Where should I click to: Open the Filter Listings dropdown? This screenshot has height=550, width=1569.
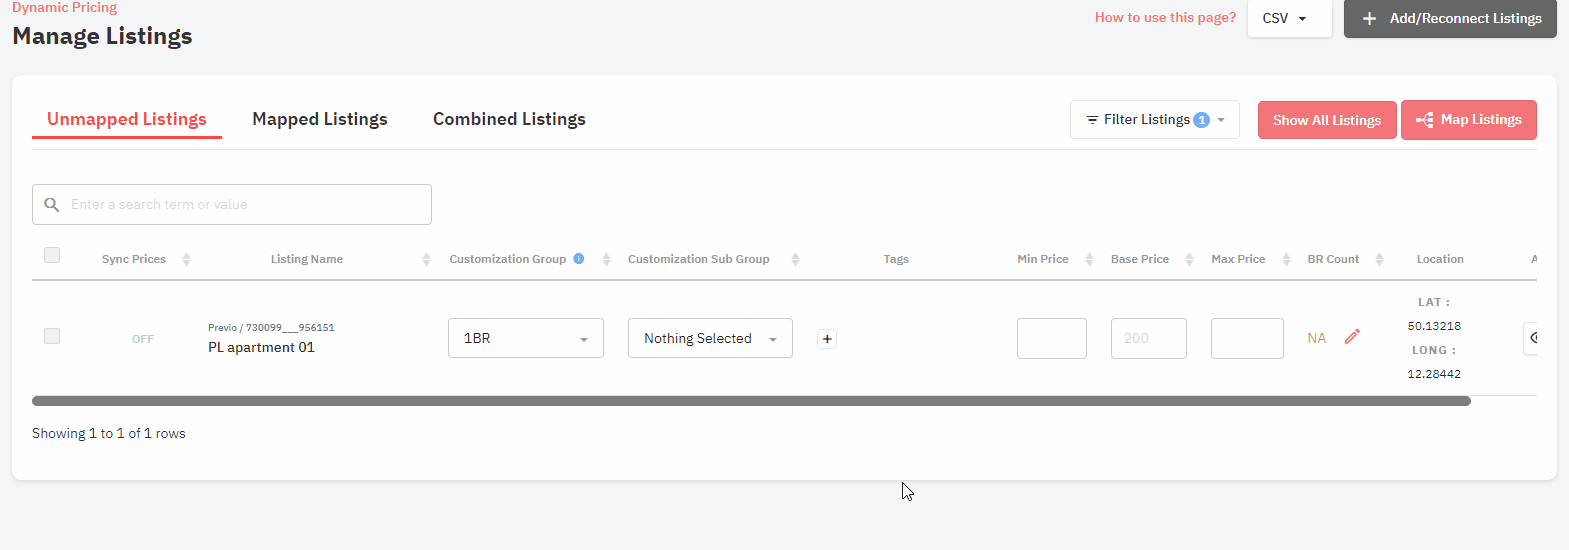coord(1155,119)
